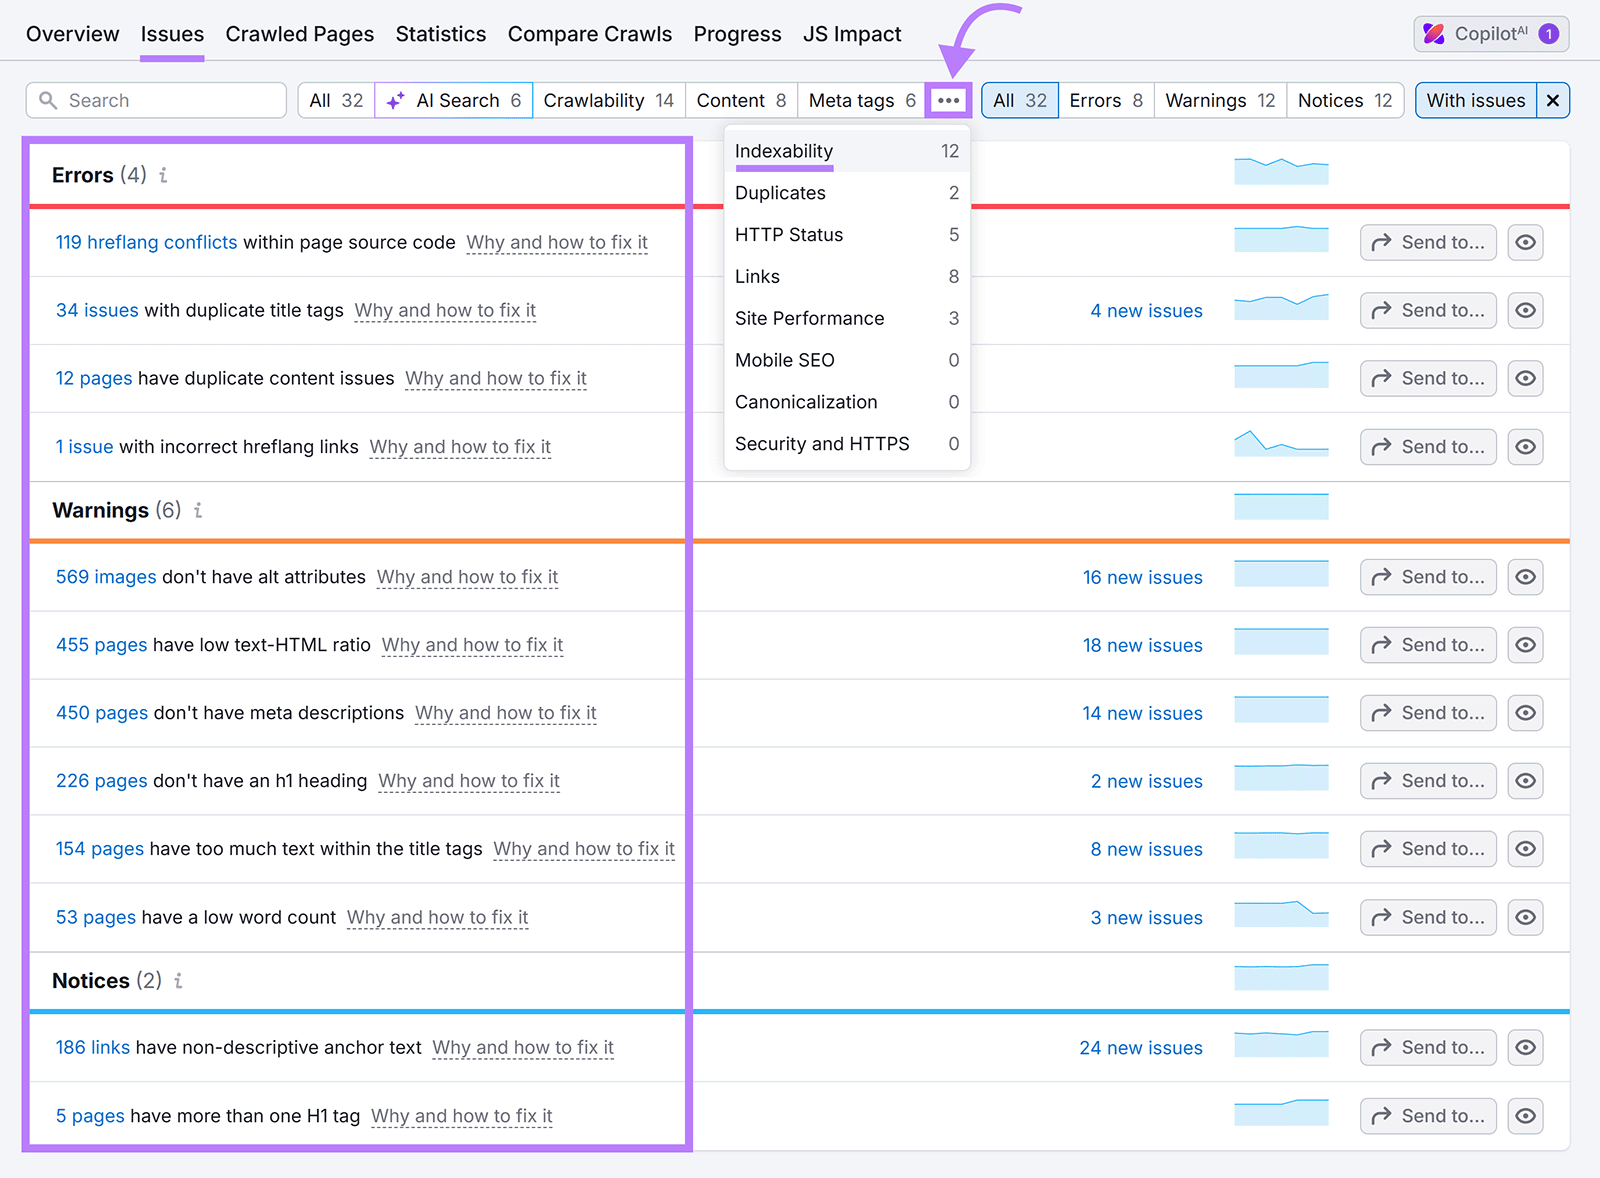Clear the With issues filter via the X

(x=1552, y=100)
